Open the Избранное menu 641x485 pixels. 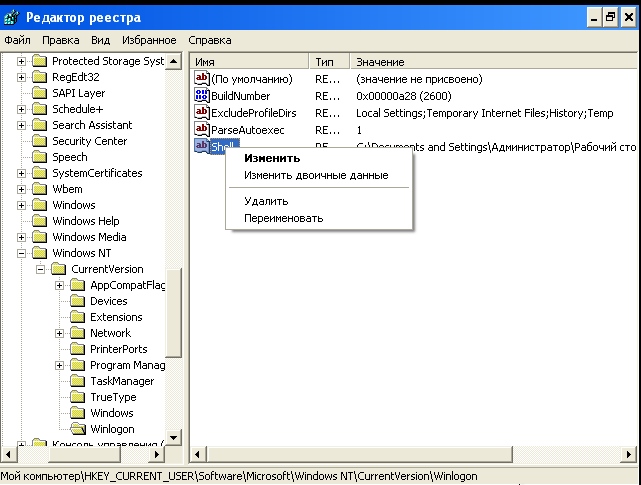click(x=149, y=40)
